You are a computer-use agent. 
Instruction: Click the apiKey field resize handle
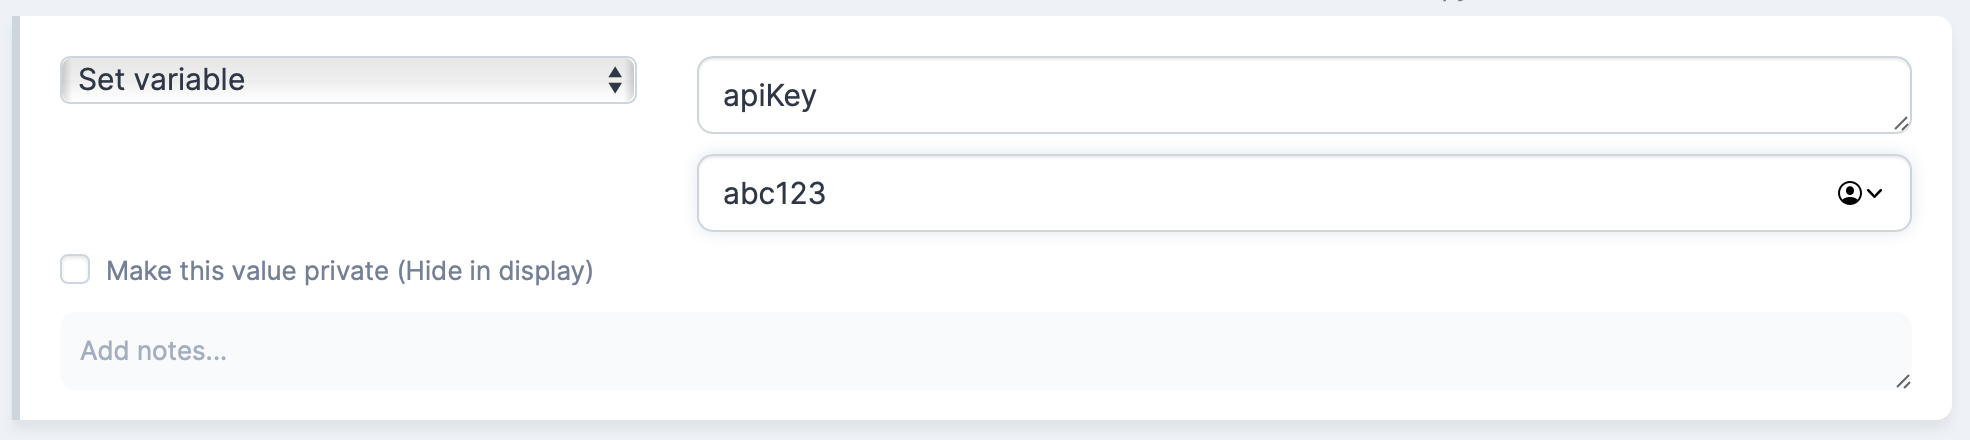(1900, 123)
